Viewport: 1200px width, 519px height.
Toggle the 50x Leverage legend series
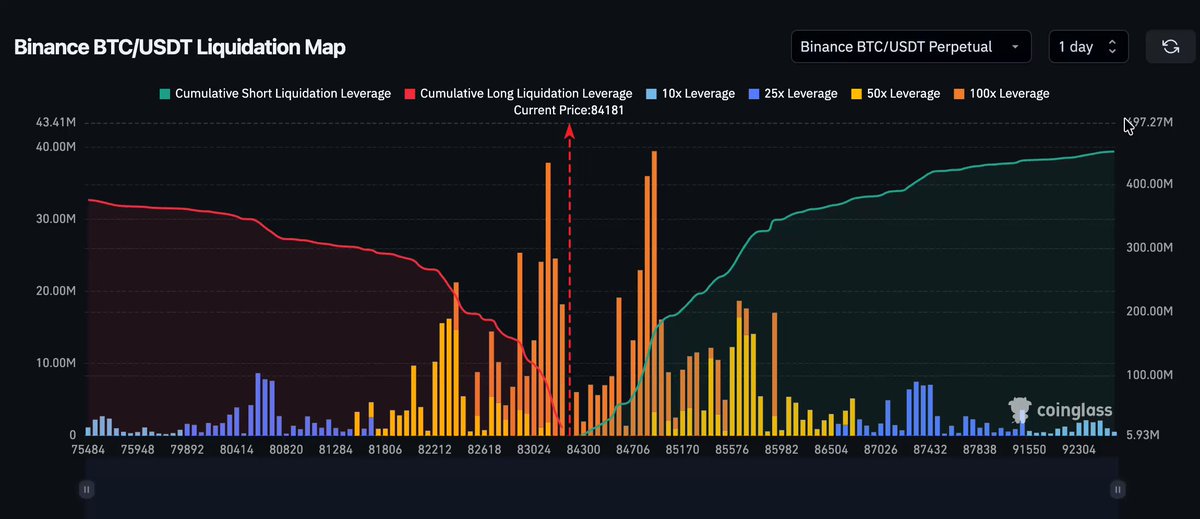point(895,93)
